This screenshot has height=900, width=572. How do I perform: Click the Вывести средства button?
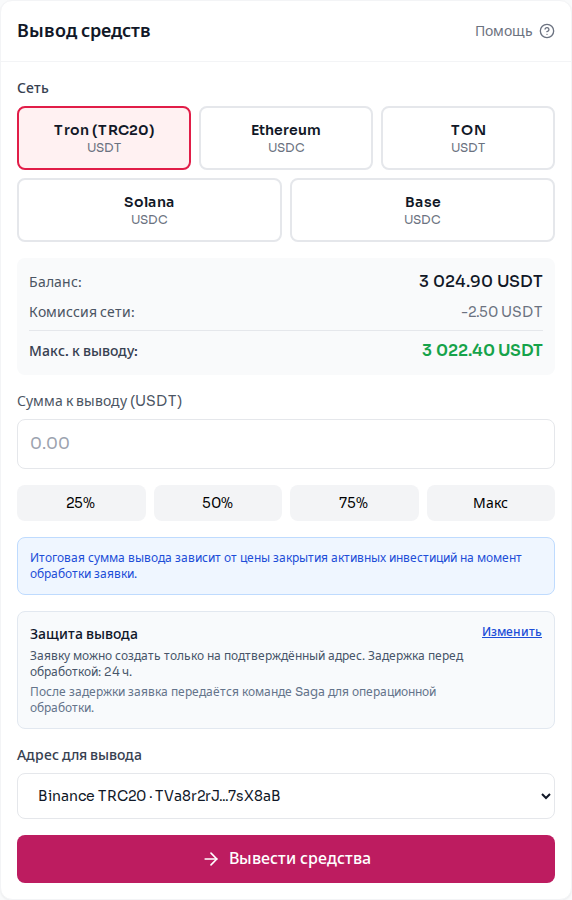click(x=286, y=859)
